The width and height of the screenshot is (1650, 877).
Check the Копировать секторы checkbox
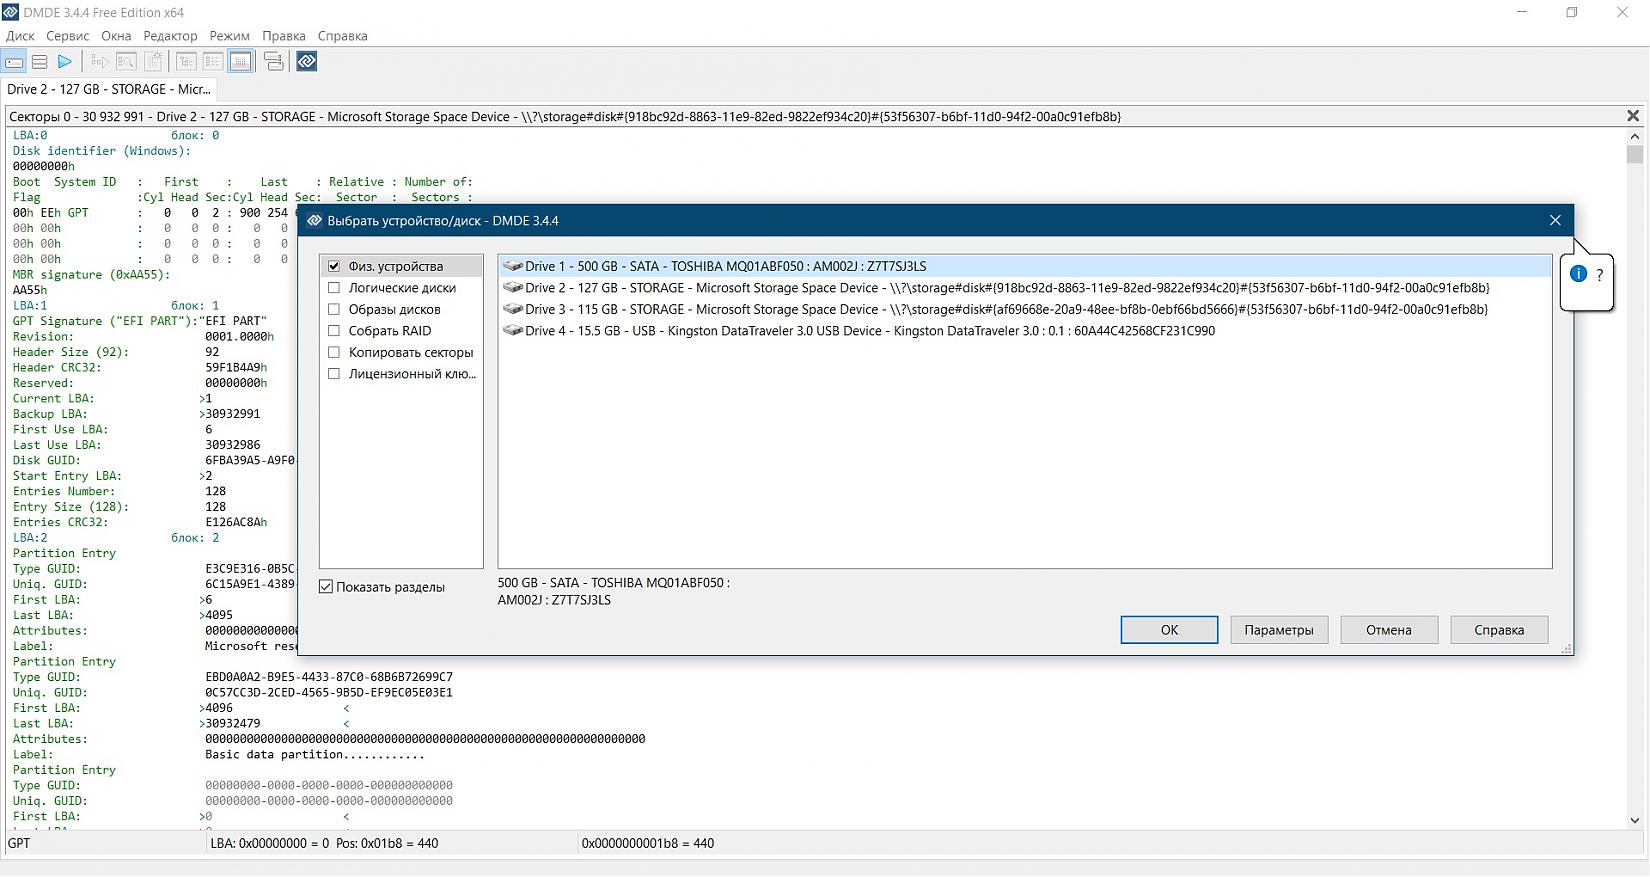click(x=334, y=353)
